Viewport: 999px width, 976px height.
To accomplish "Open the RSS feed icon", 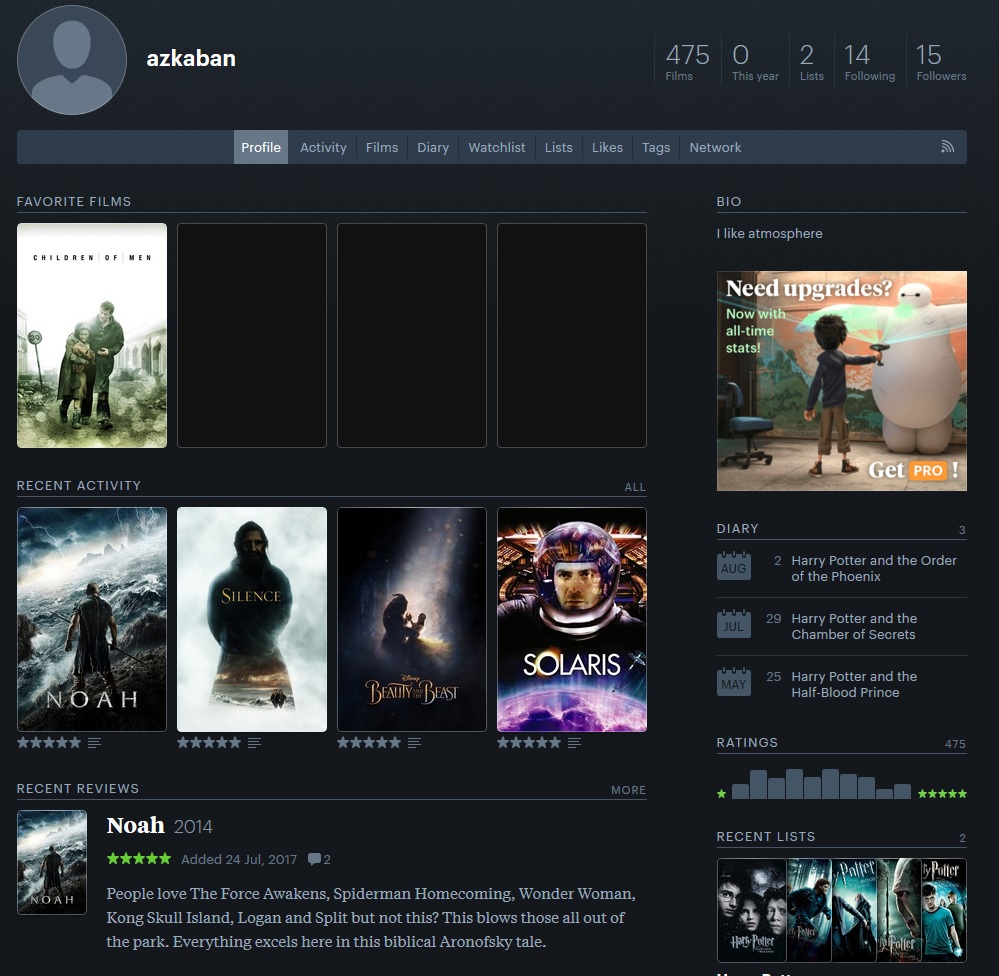I will (x=947, y=147).
